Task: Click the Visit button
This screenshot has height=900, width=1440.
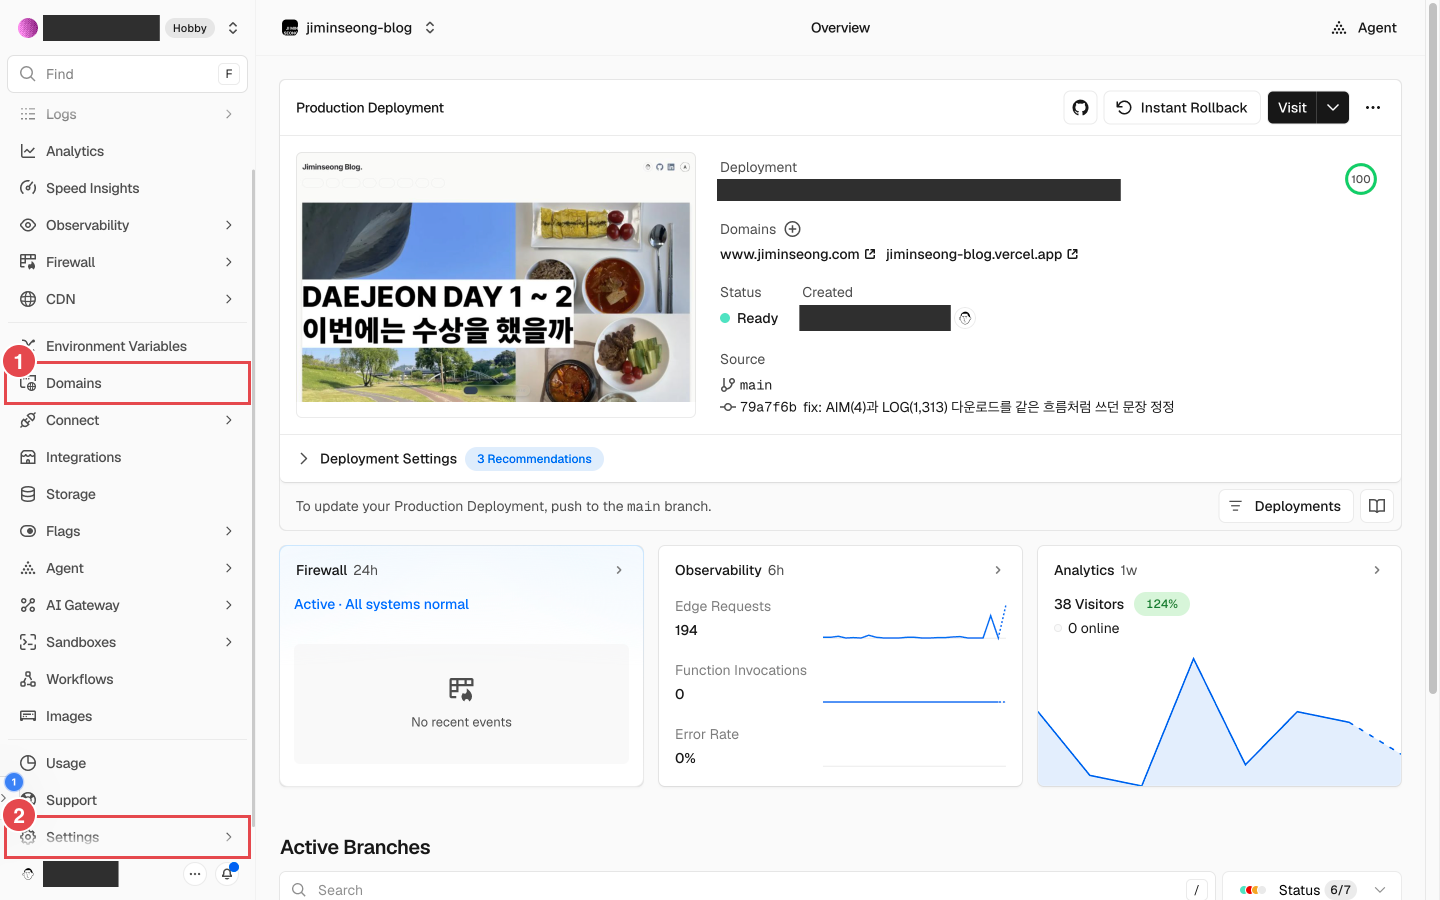Action: click(1292, 108)
